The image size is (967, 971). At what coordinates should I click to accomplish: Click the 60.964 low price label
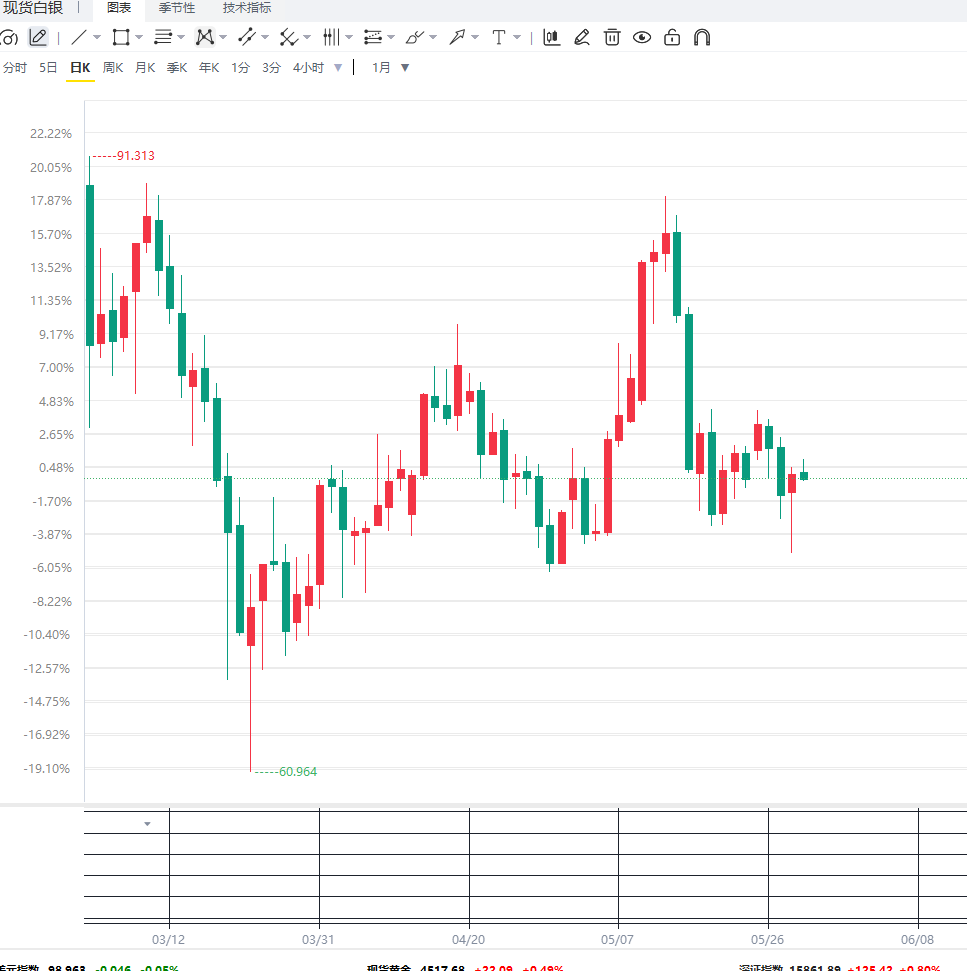(298, 772)
